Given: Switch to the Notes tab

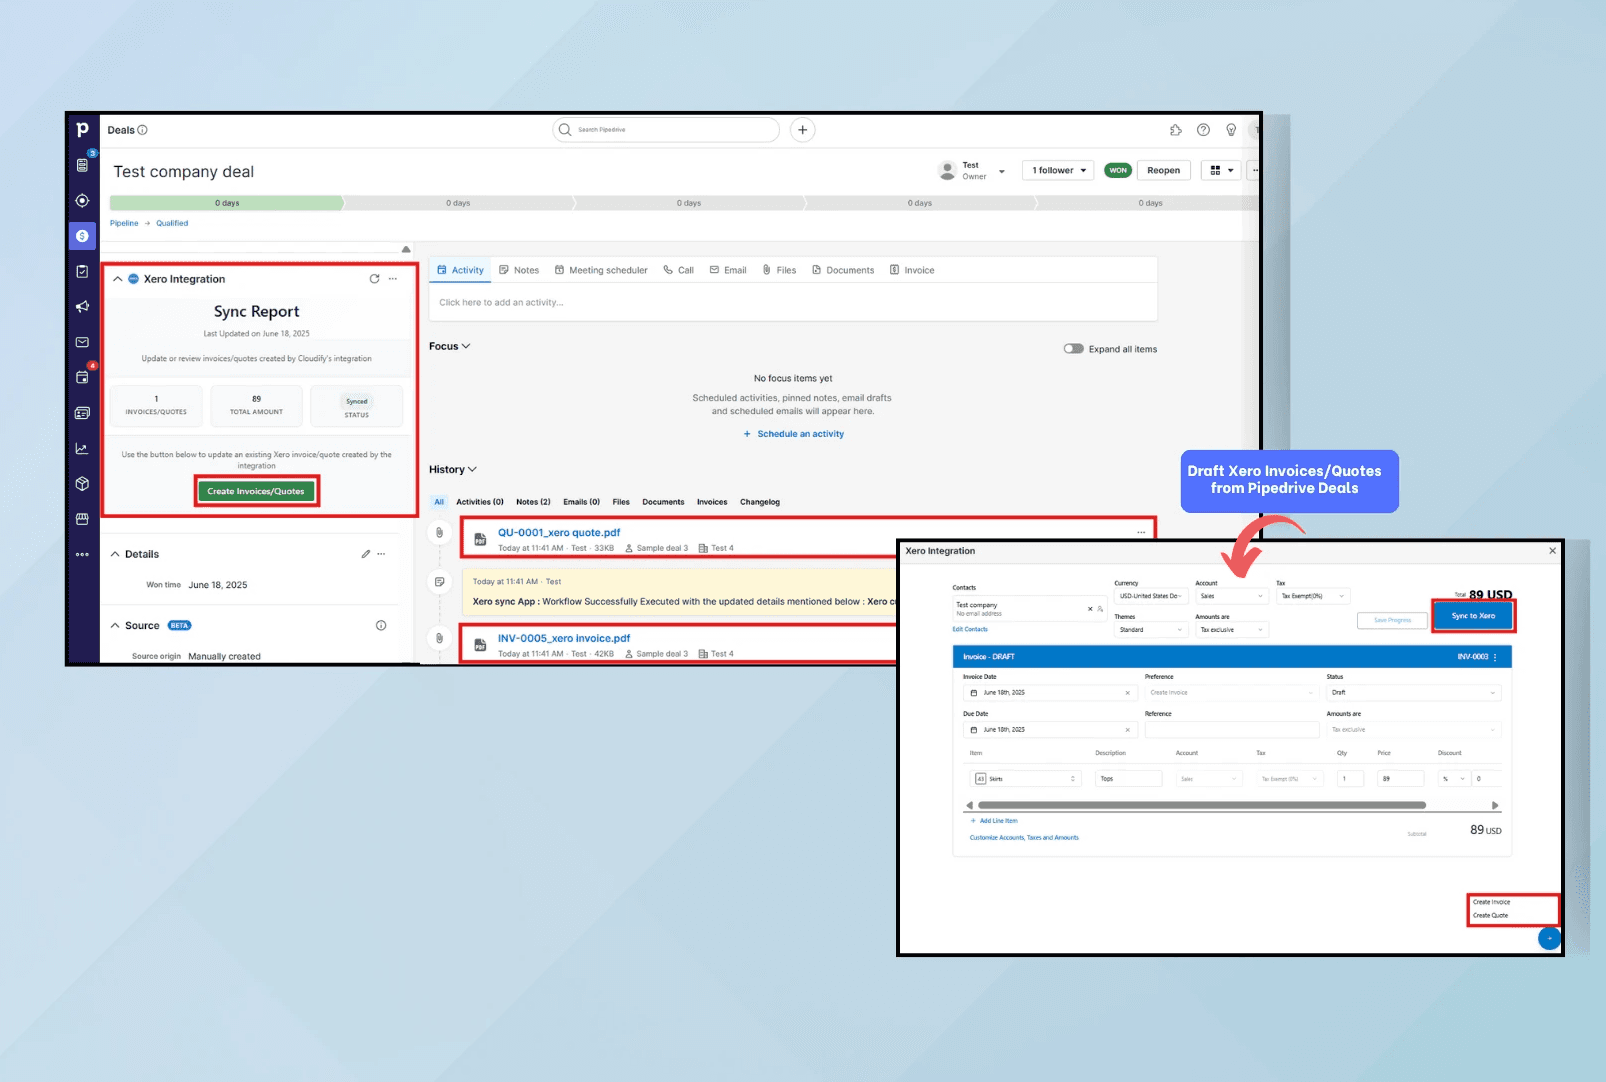Looking at the screenshot, I should click(x=519, y=270).
